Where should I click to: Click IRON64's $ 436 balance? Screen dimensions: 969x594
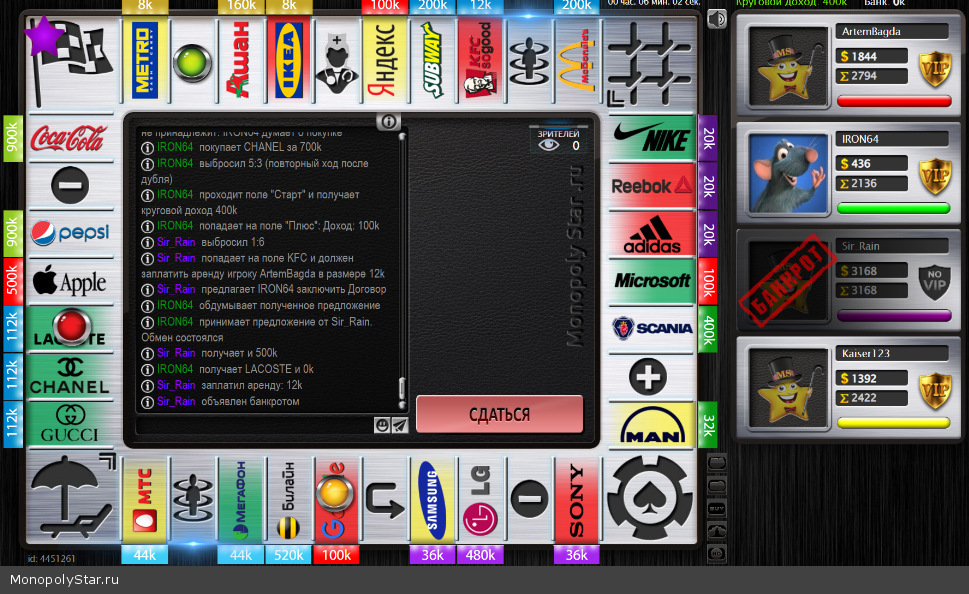coord(872,164)
